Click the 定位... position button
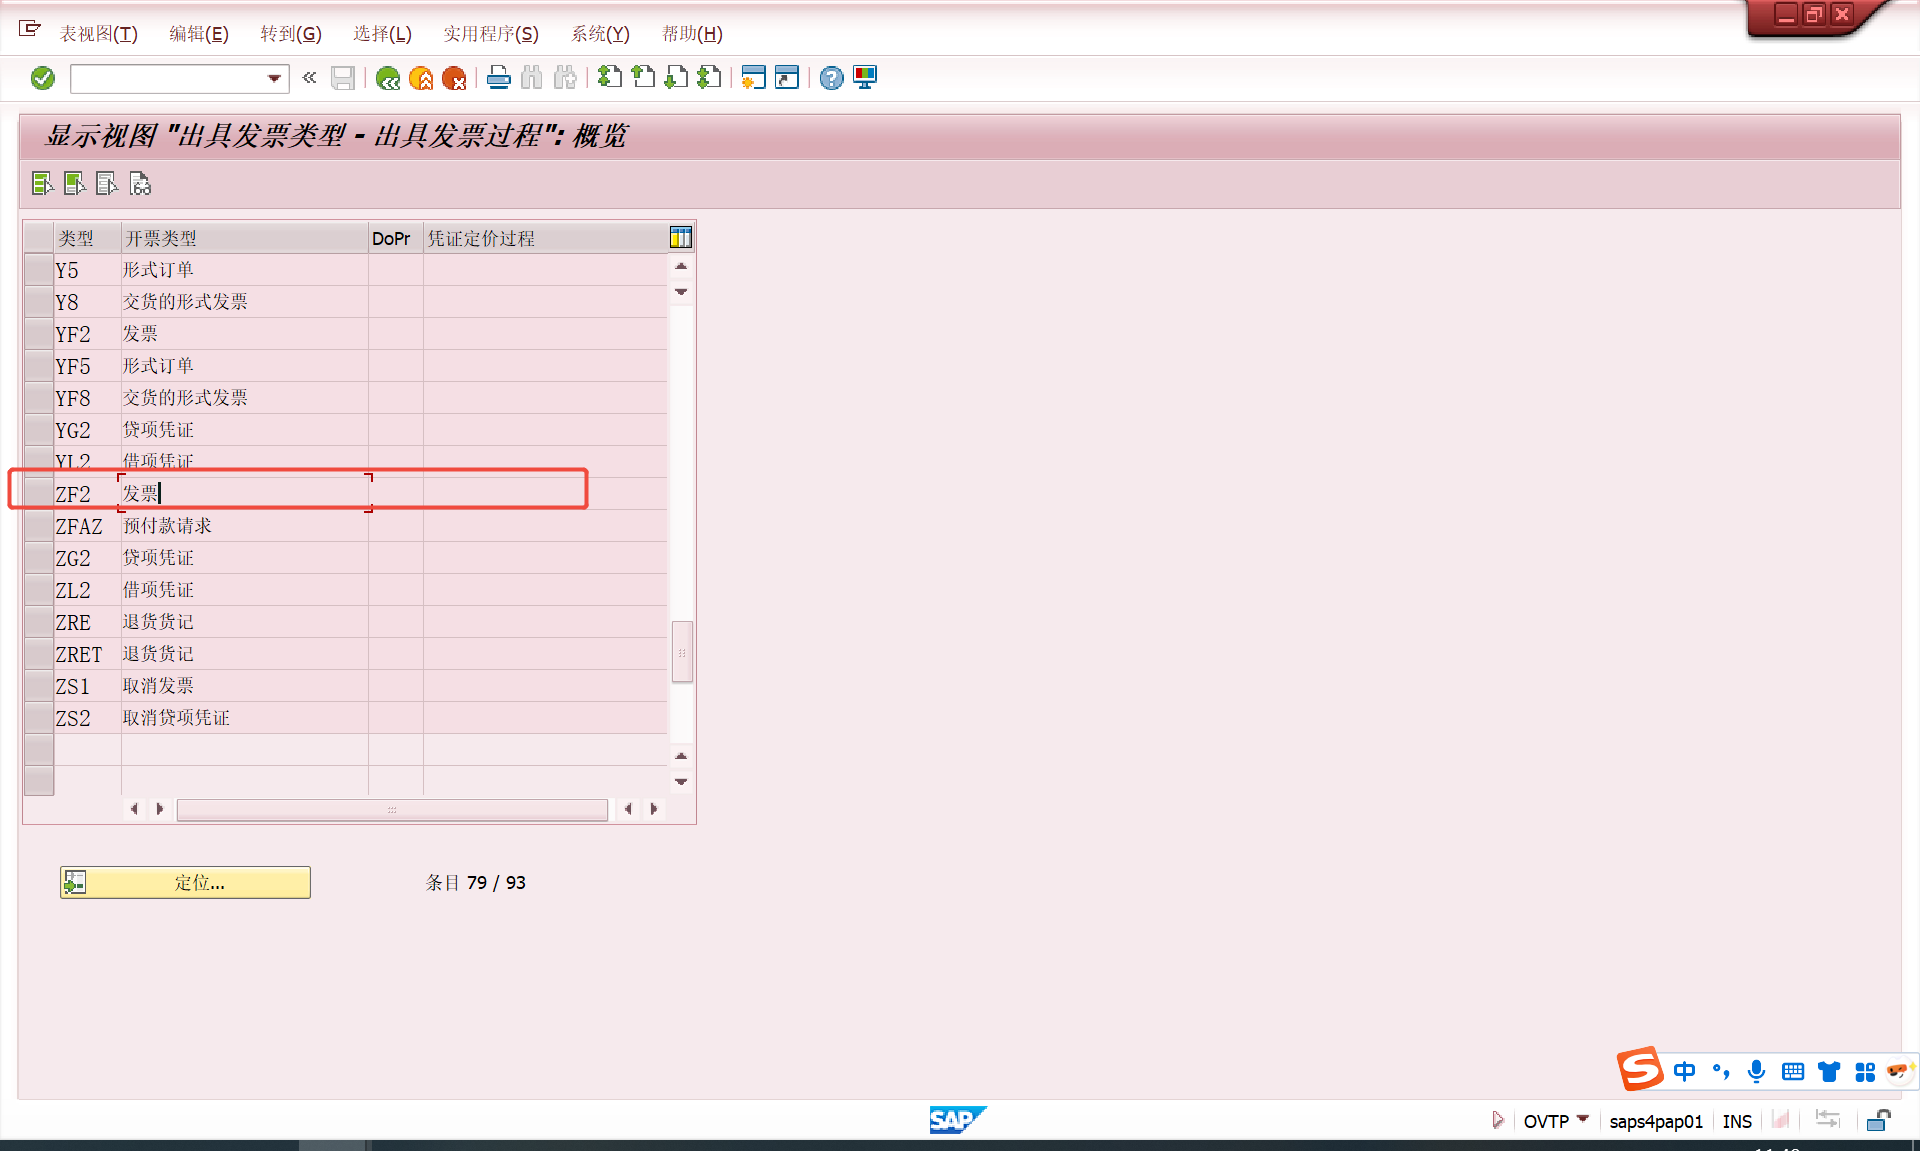Screen dimensions: 1920x1151 (186, 882)
